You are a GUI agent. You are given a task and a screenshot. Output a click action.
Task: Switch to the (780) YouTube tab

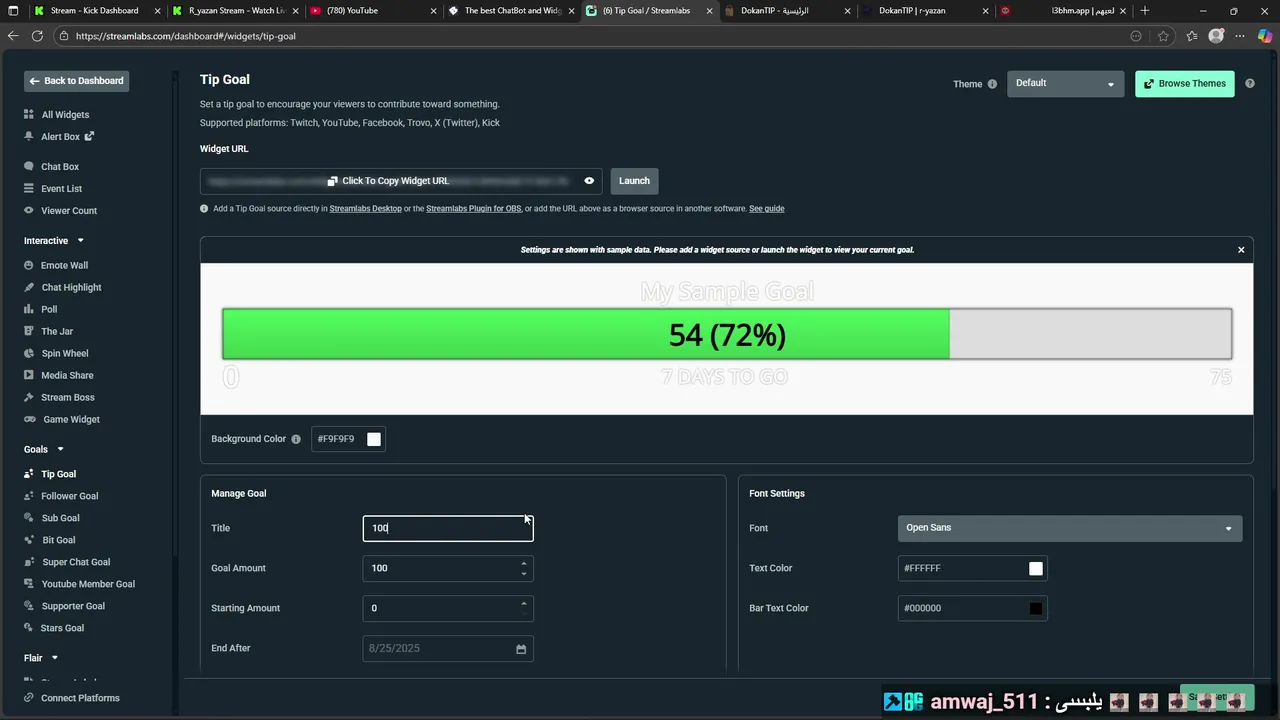coord(370,11)
